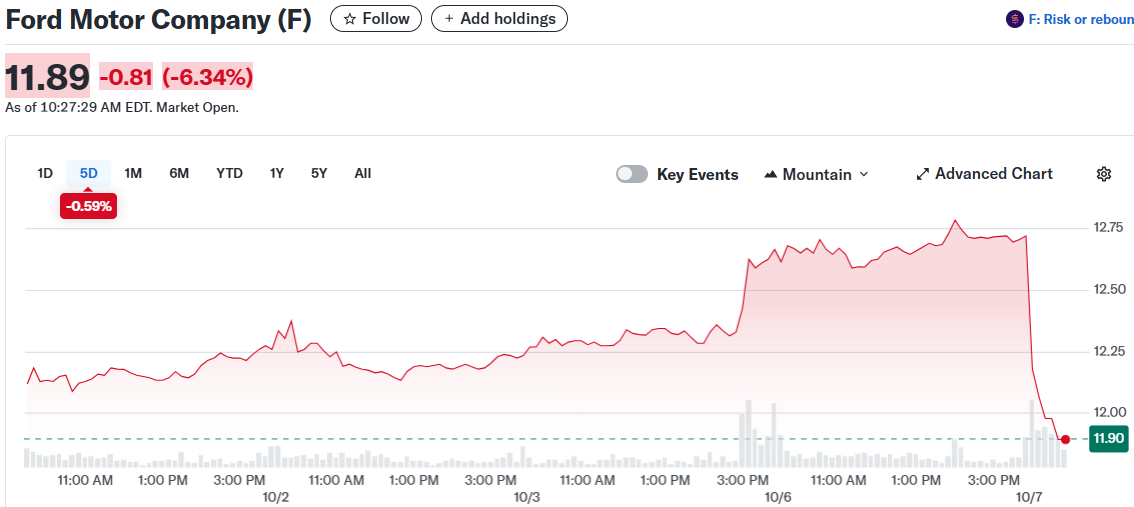This screenshot has height=507, width=1134.
Task: Switch chart to 5Y range
Action: tap(319, 173)
